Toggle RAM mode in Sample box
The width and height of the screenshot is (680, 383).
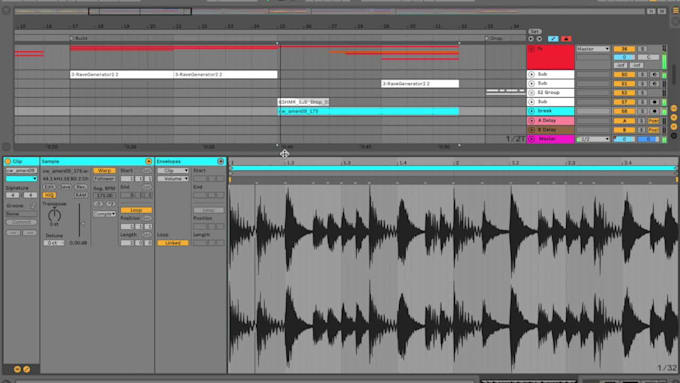(x=81, y=195)
